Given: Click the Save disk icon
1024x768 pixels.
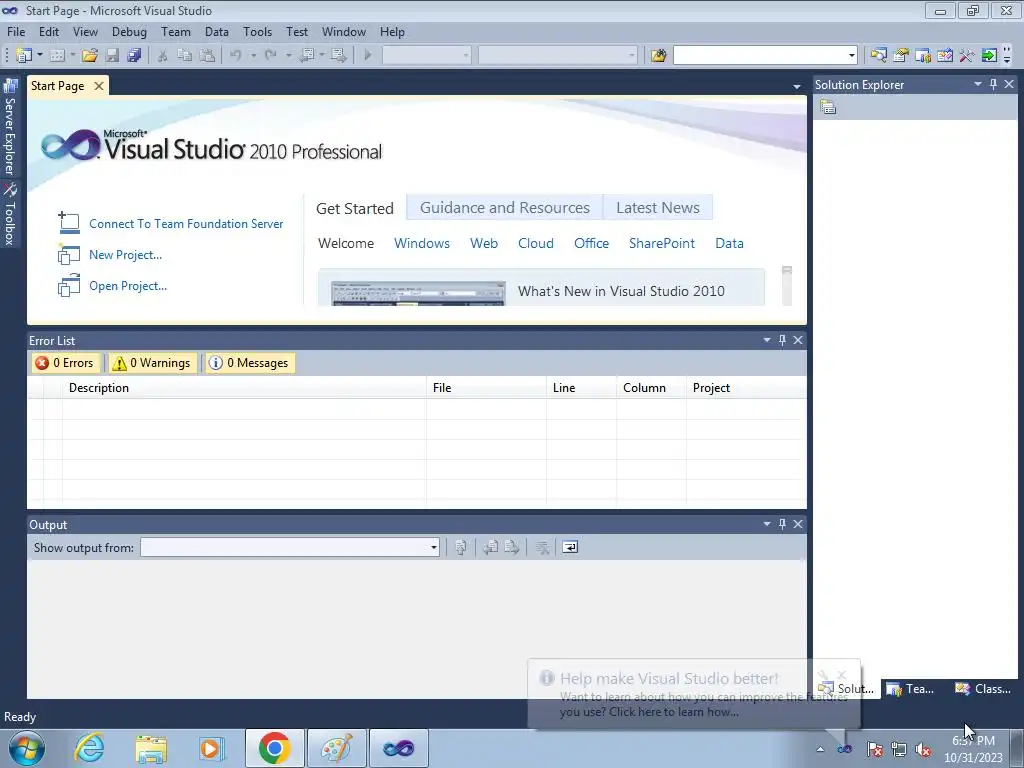Looking at the screenshot, I should 112,56.
